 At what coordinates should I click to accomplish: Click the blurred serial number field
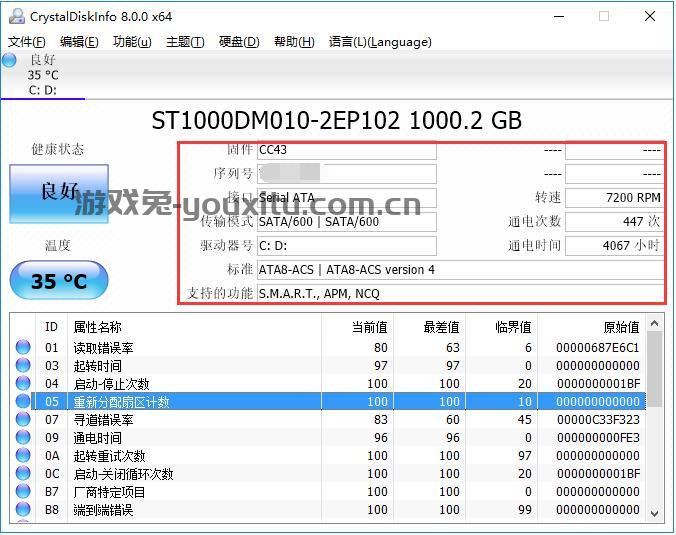click(347, 174)
